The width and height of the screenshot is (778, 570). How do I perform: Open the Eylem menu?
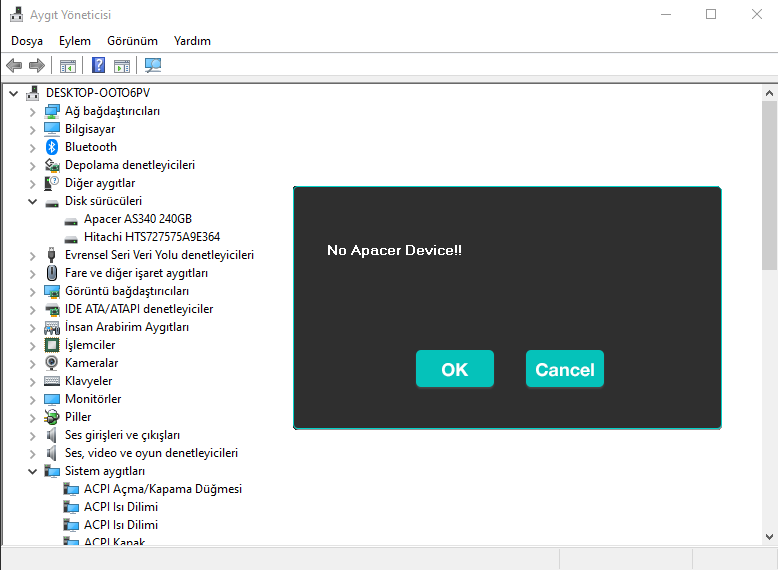click(x=75, y=41)
